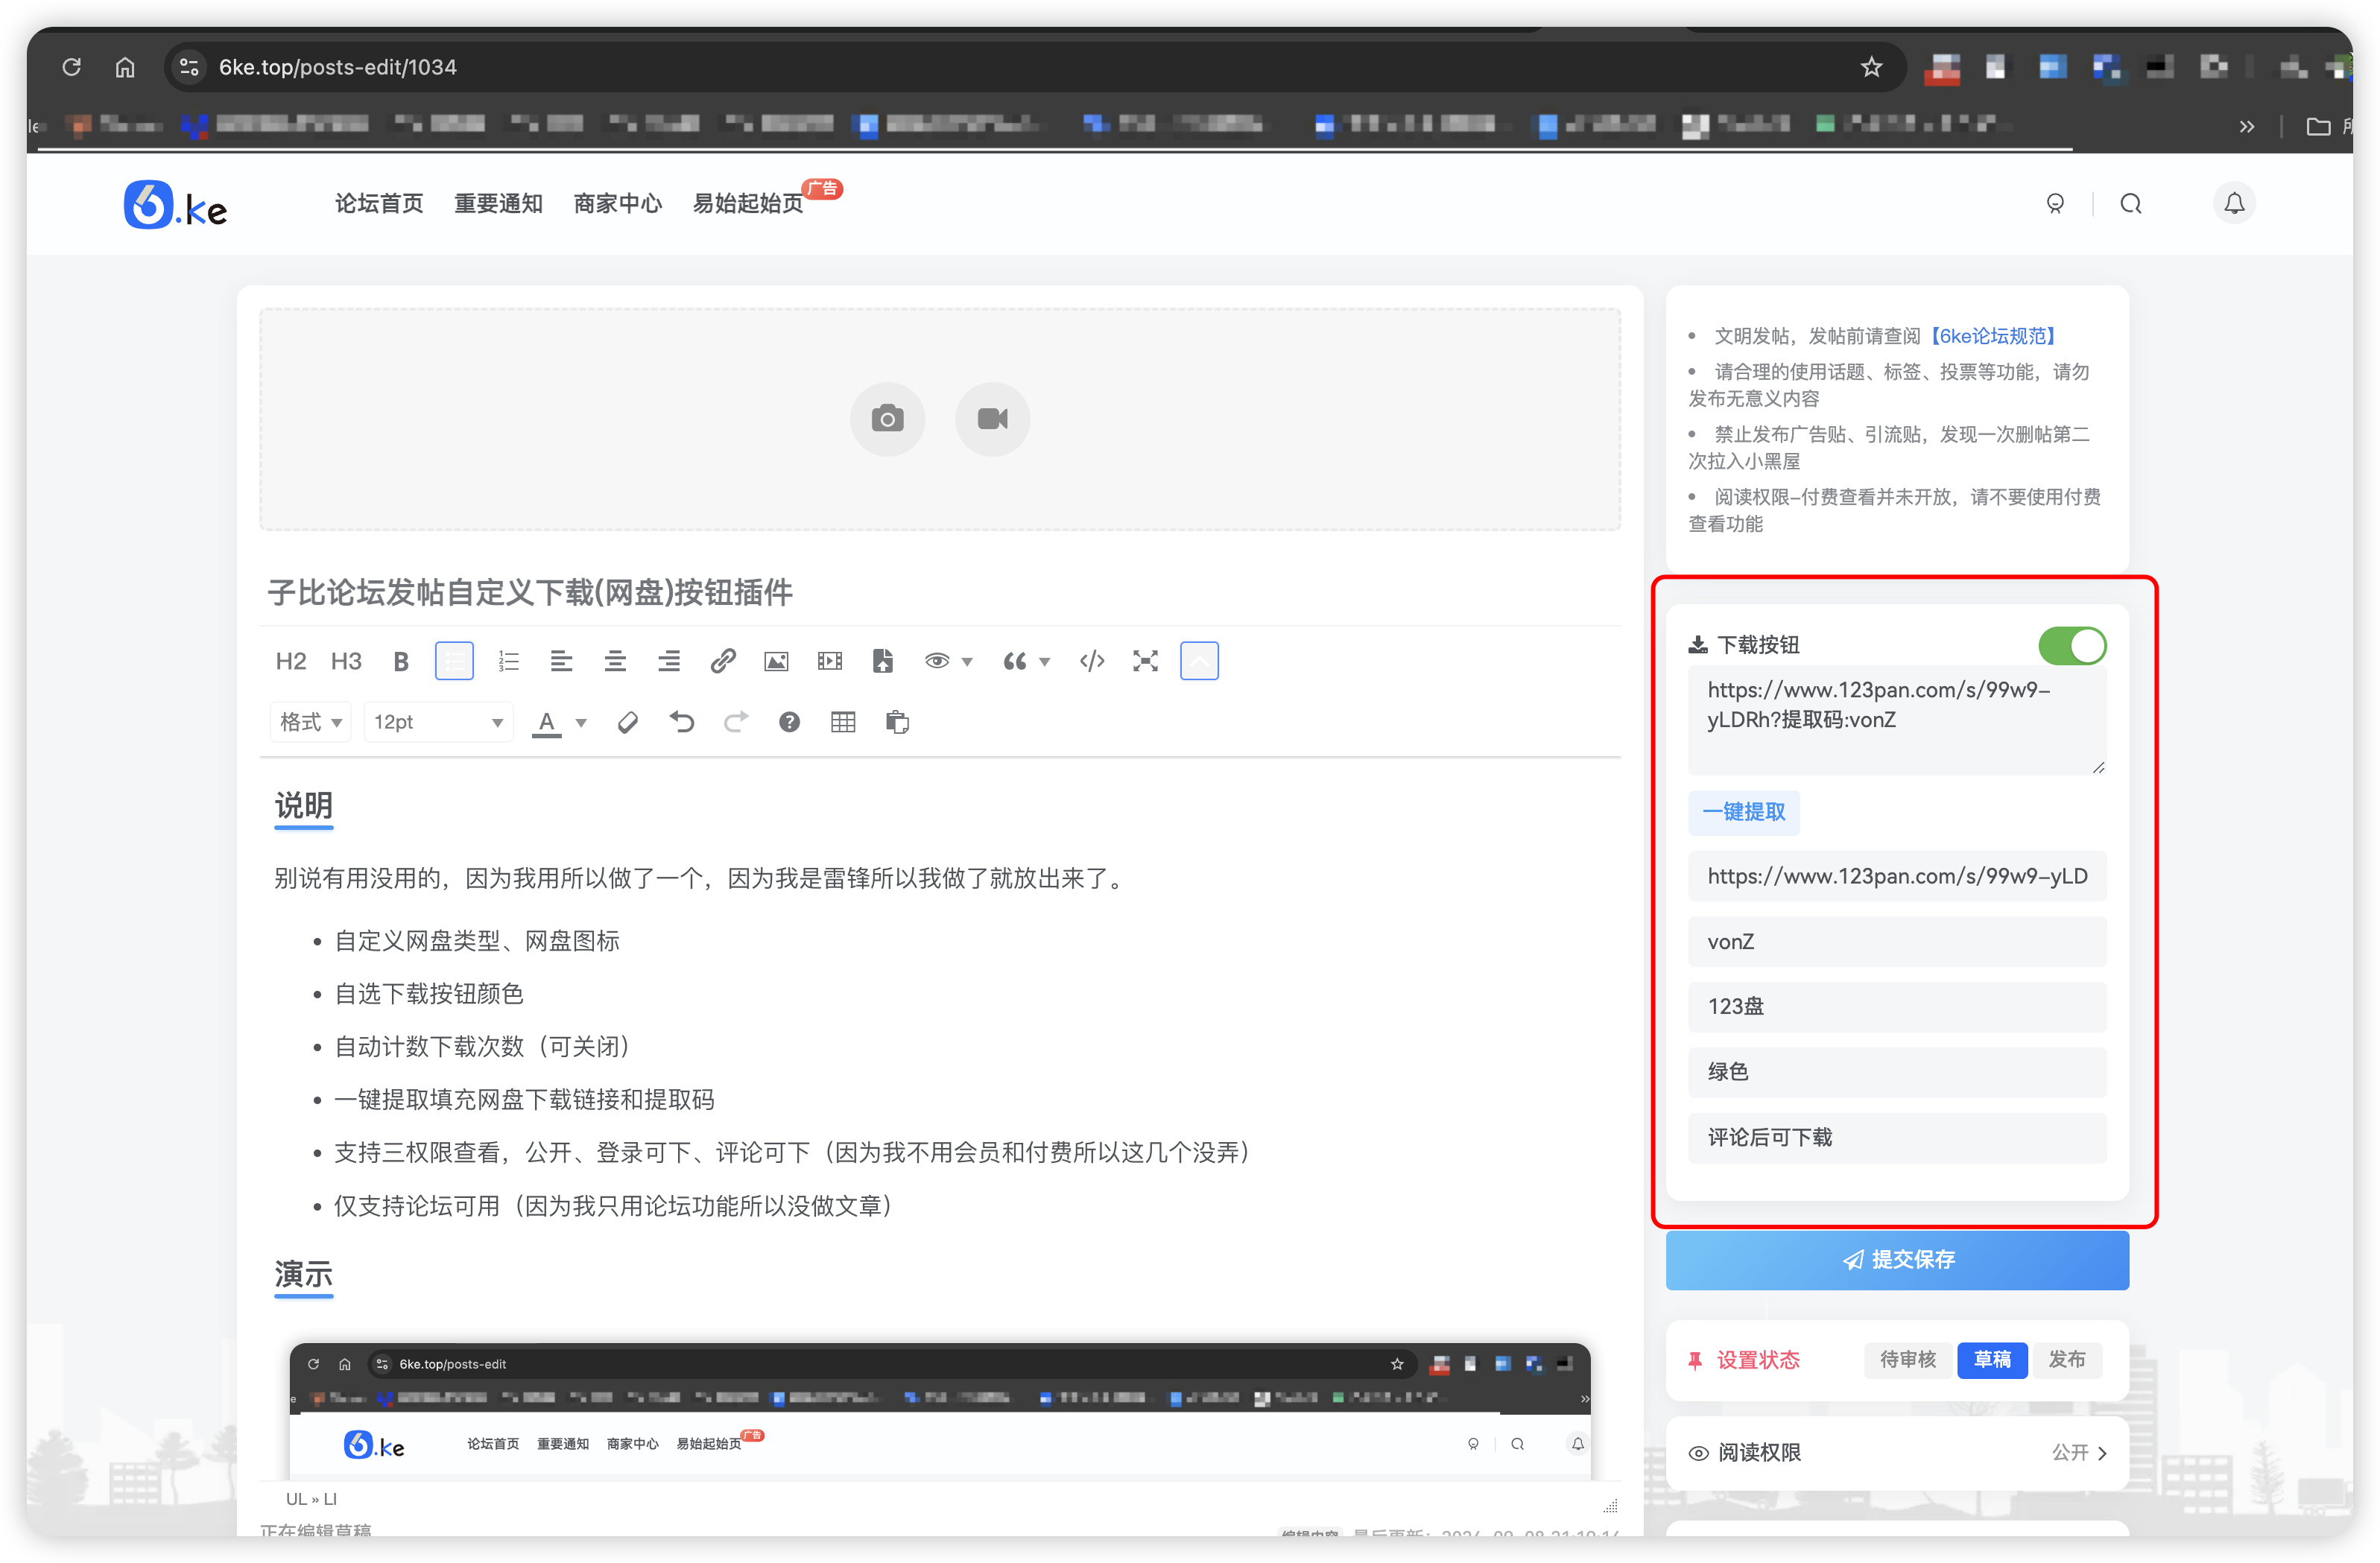2380x1563 pixels.
Task: Turn off the 下载按钮 switch
Action: tap(2072, 645)
